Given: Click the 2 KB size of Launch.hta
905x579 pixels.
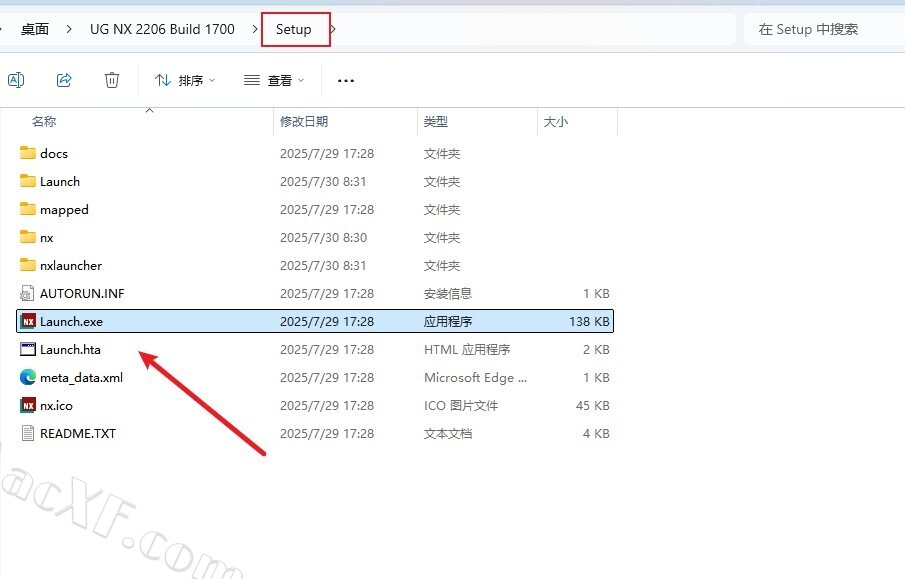Looking at the screenshot, I should (596, 349).
